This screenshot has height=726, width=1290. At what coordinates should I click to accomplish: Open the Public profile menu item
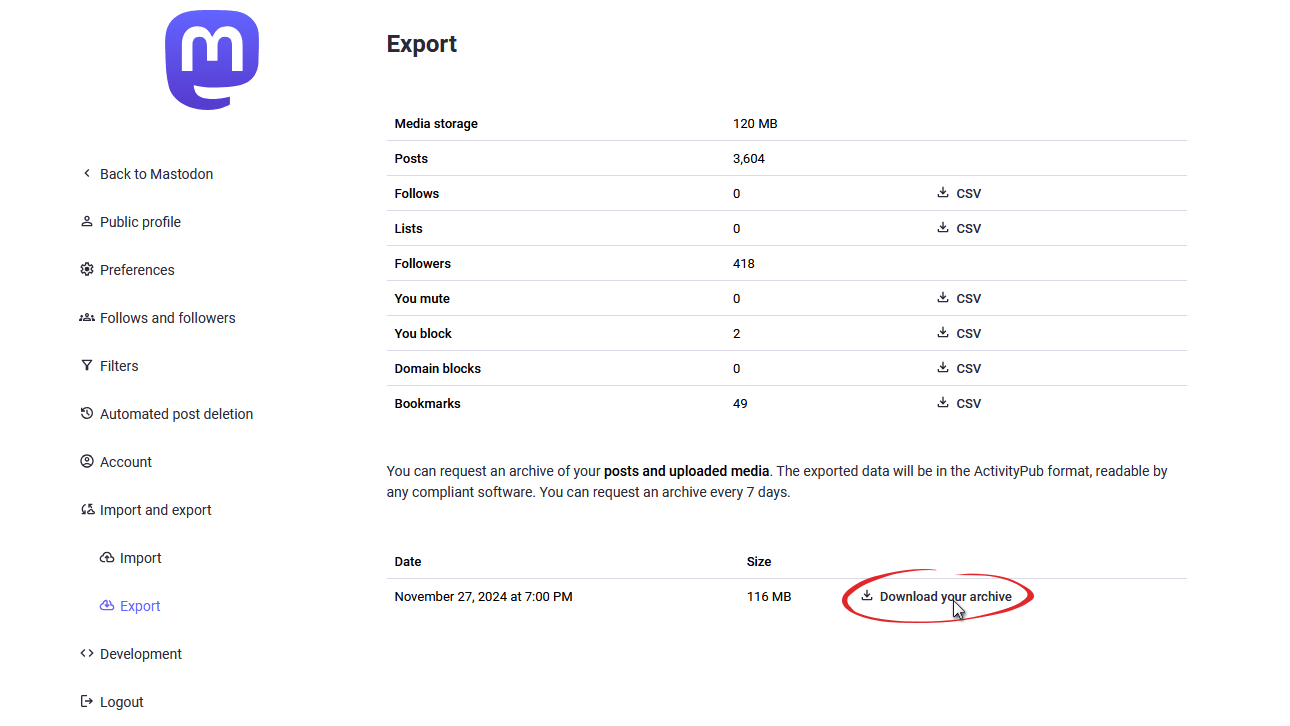[140, 222]
